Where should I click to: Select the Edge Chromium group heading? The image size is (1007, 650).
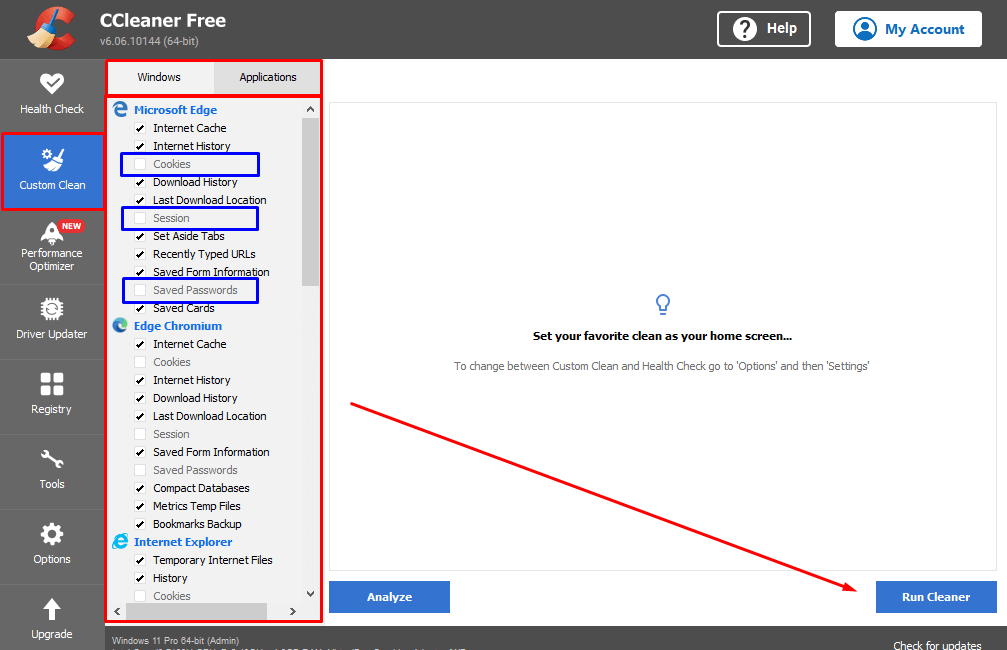[x=178, y=326]
